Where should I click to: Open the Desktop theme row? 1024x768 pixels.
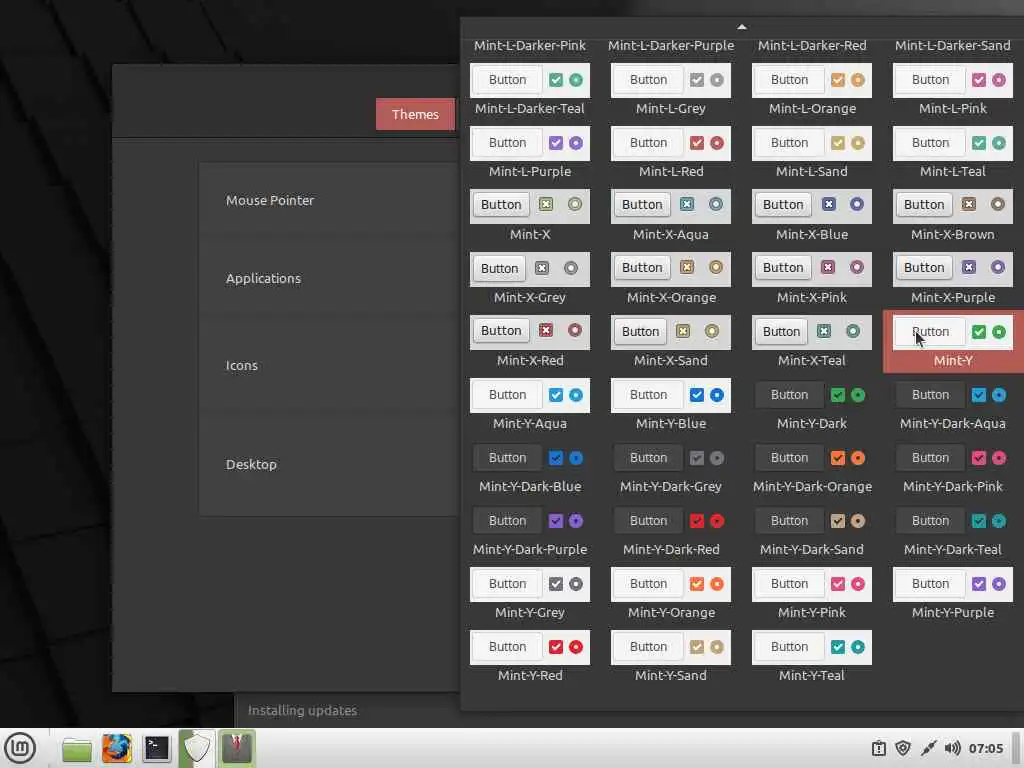pyautogui.click(x=328, y=464)
